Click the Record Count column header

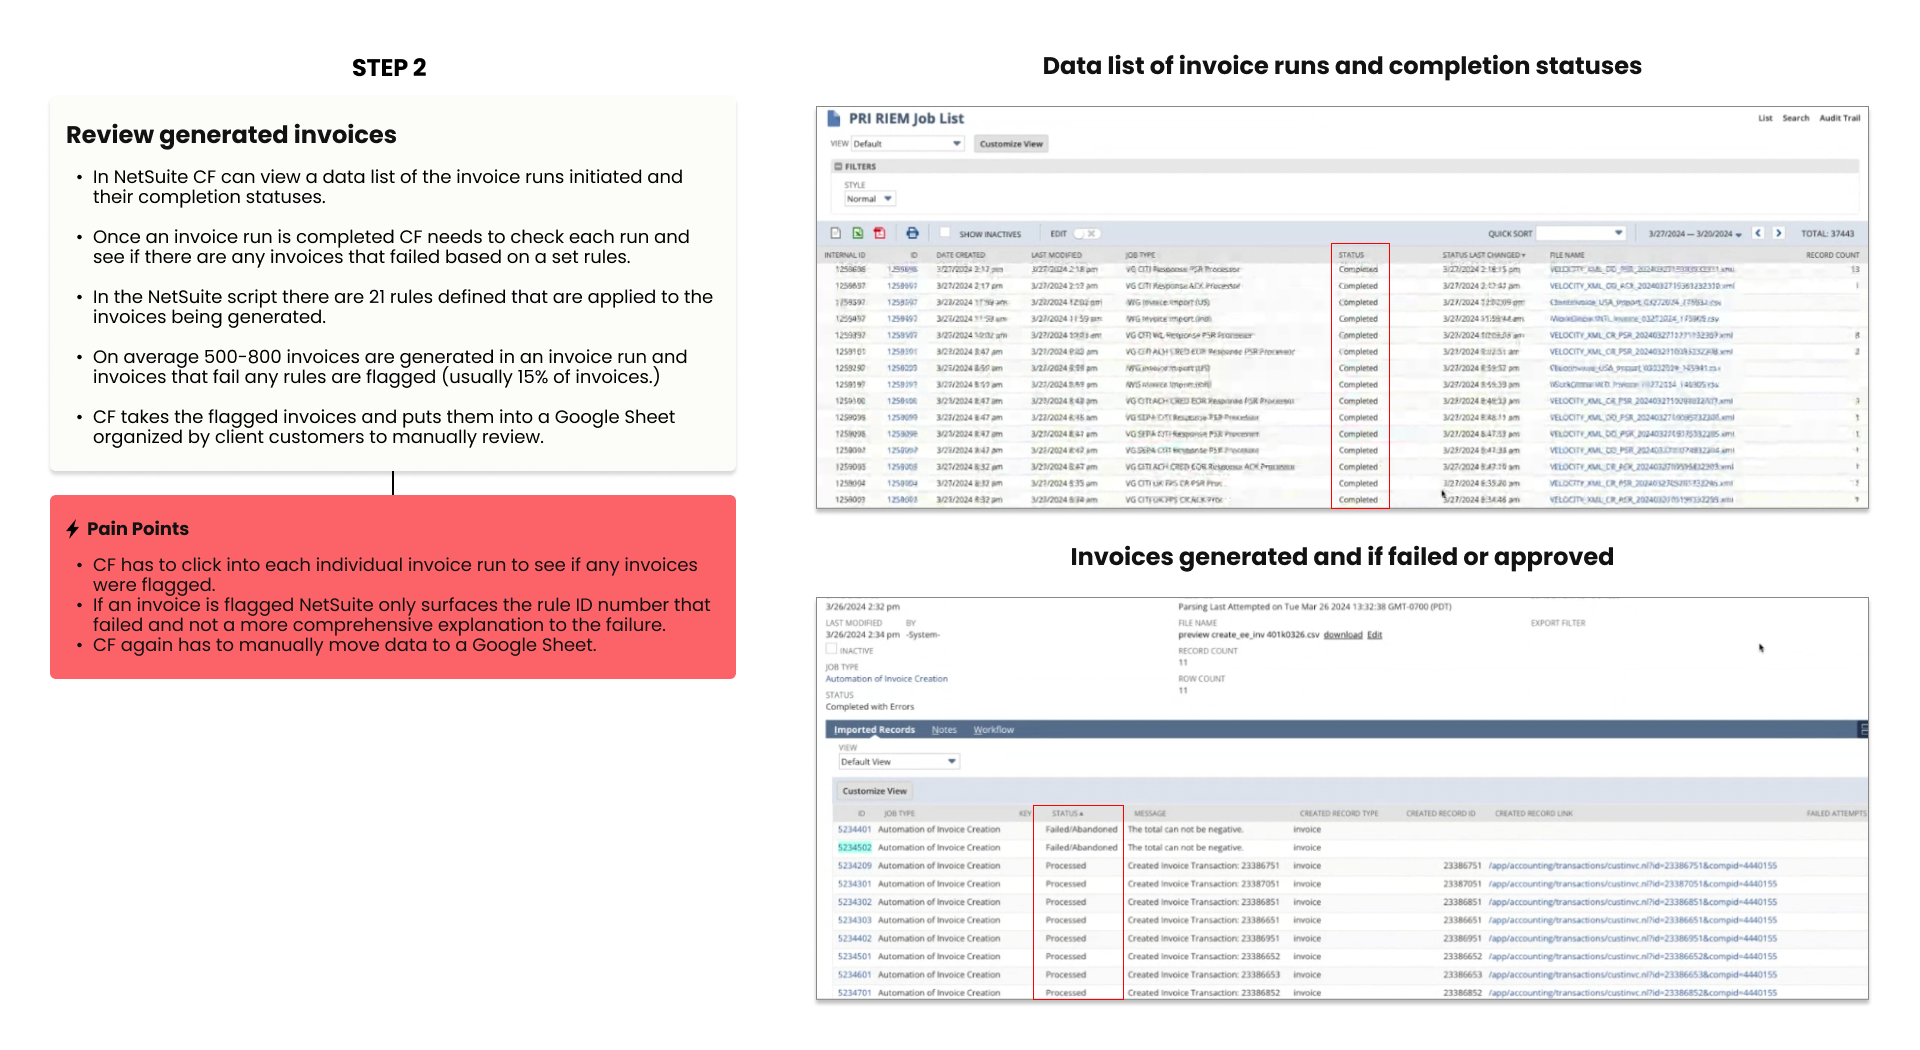click(x=1832, y=255)
